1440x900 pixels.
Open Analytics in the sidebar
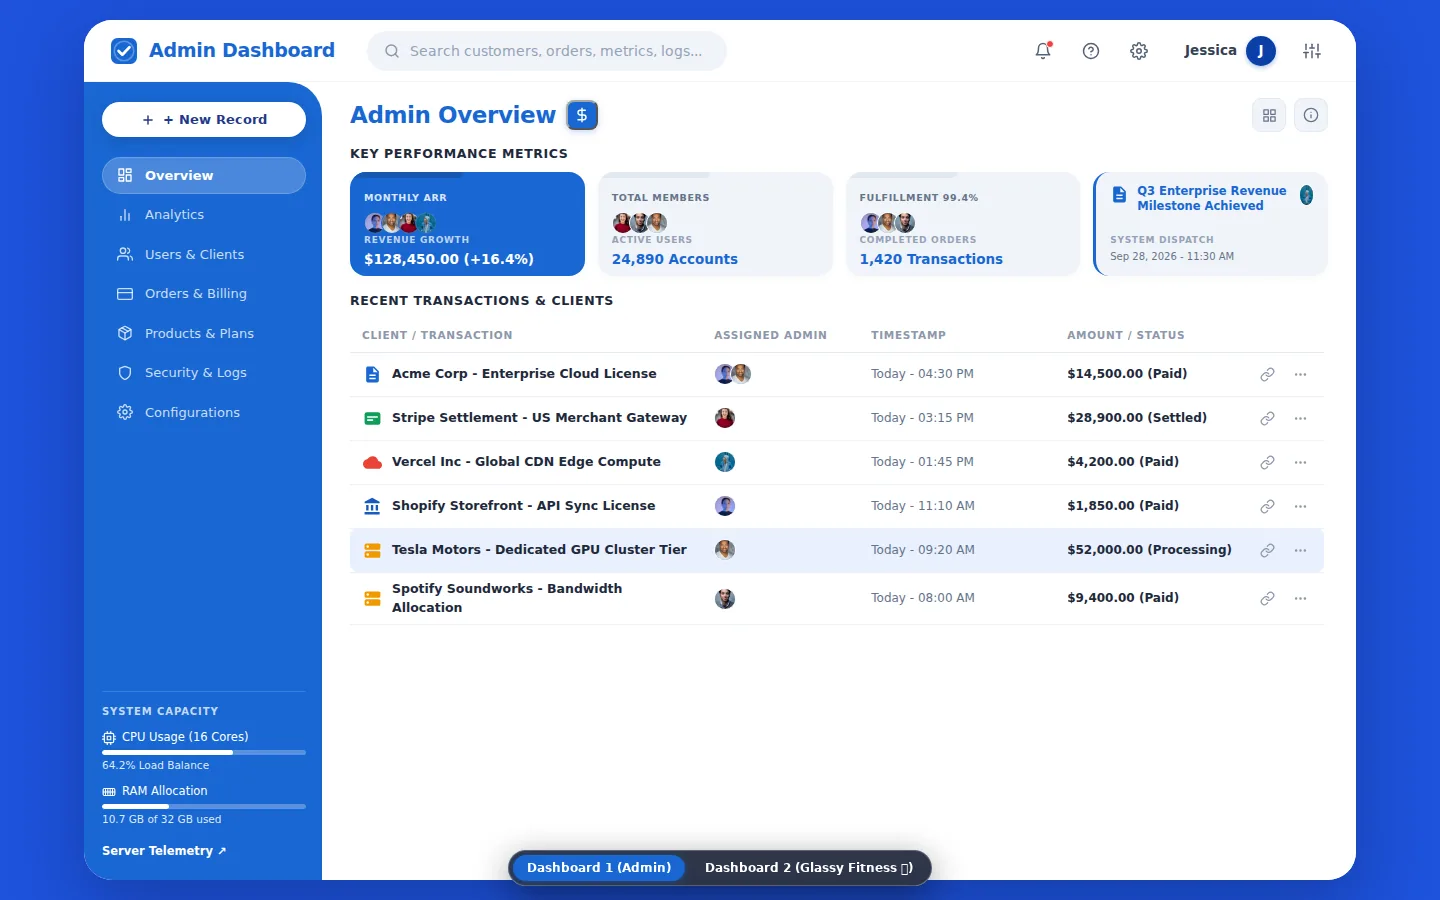point(204,215)
